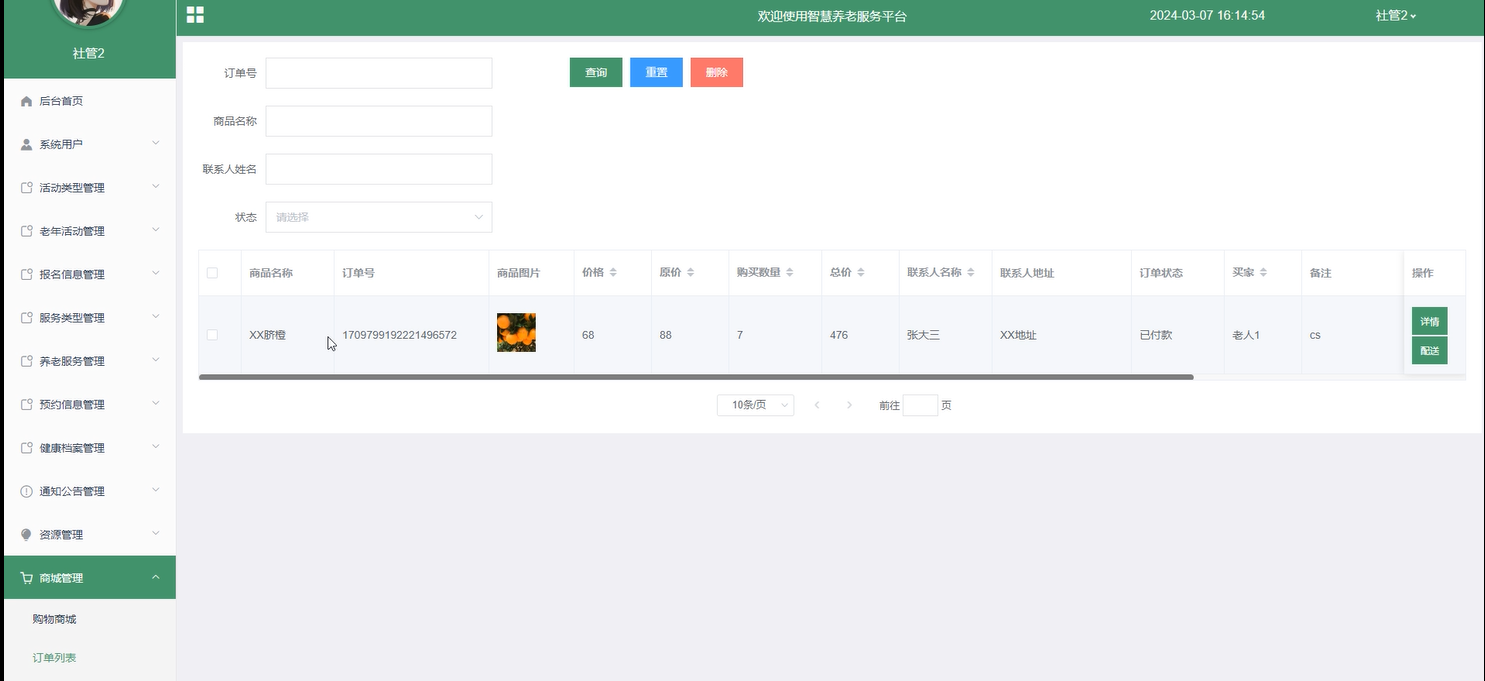Click order number 1709799192221496572
Image resolution: width=1485 pixels, height=681 pixels.
click(x=399, y=335)
